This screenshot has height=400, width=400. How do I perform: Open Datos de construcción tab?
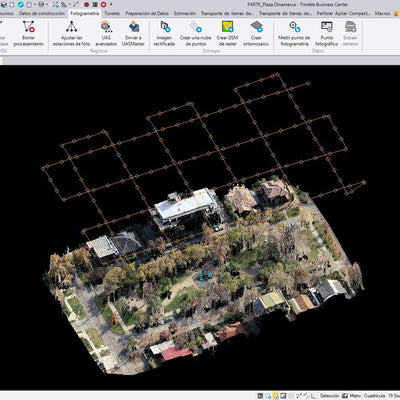[42, 13]
